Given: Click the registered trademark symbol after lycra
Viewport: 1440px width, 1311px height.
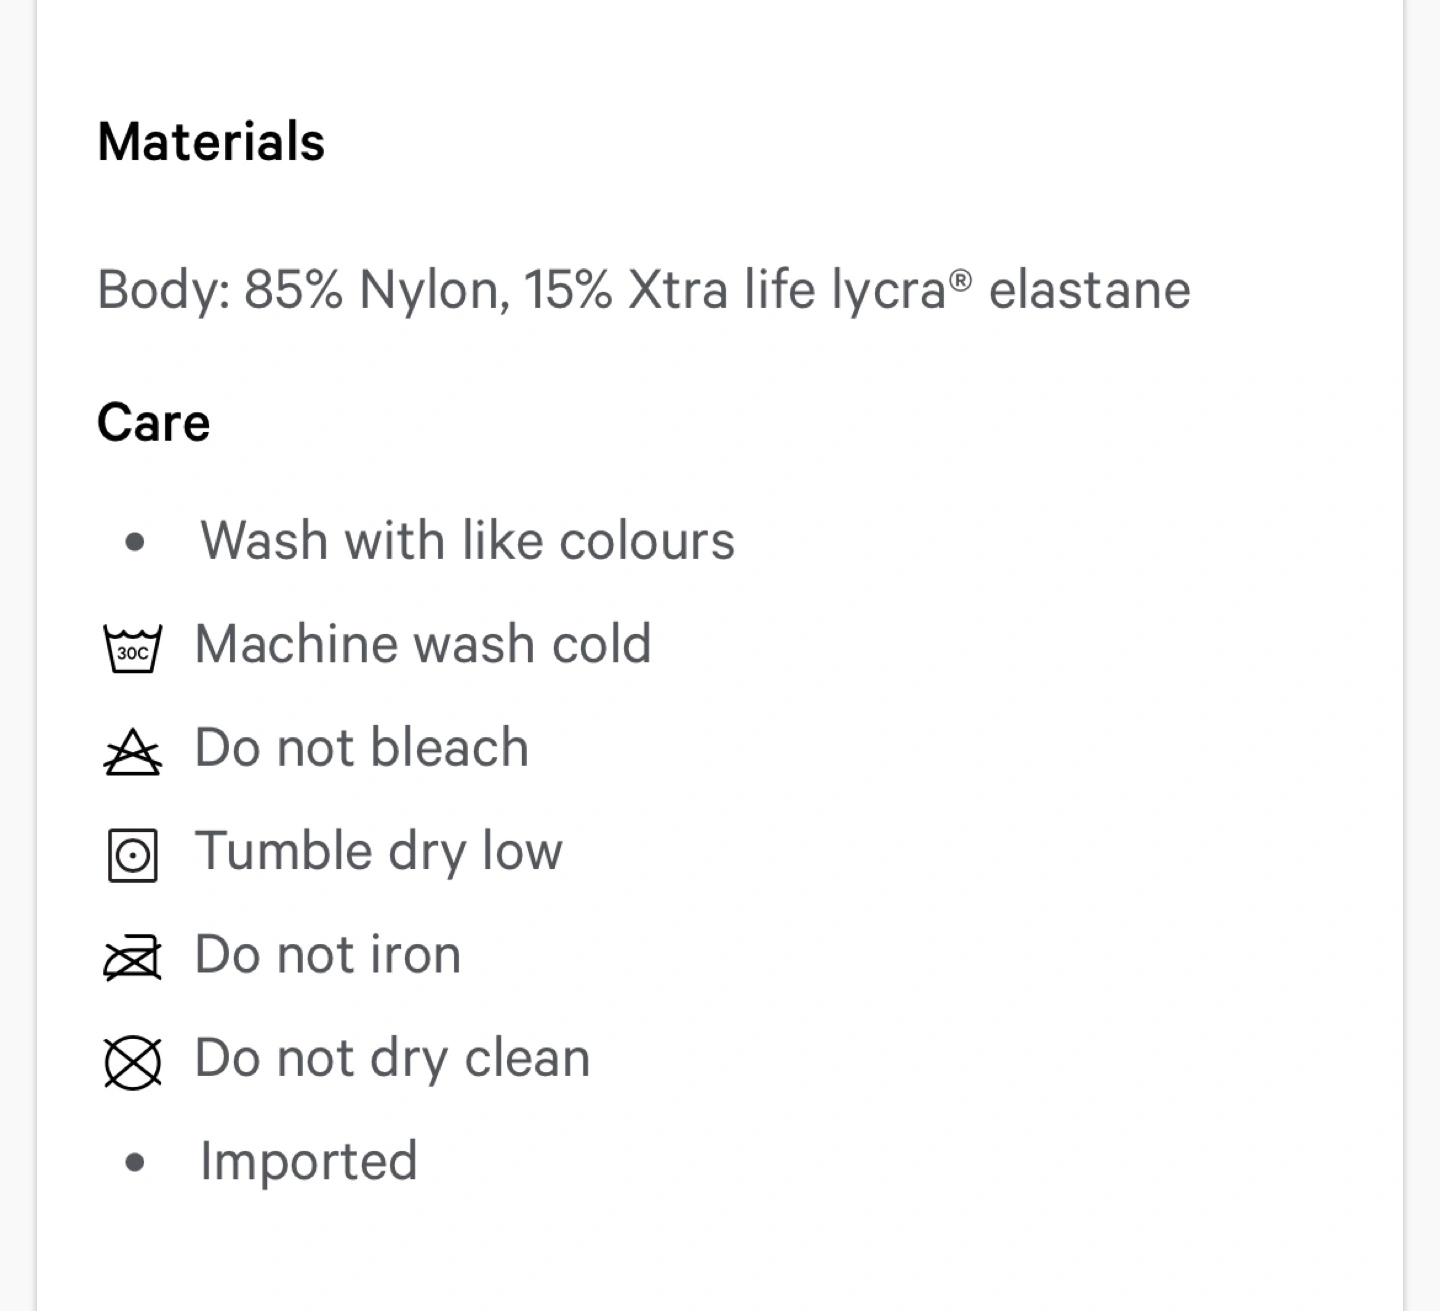Looking at the screenshot, I should click(x=960, y=280).
